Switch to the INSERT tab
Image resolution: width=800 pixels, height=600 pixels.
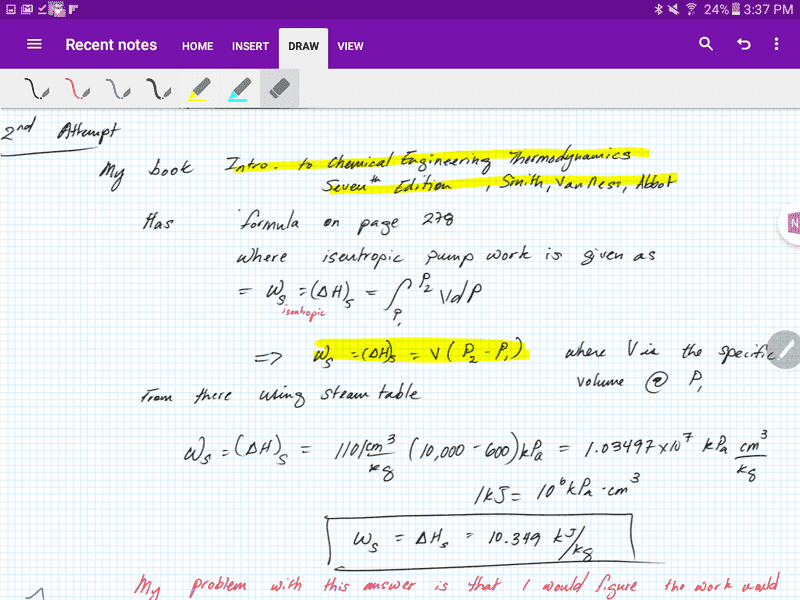tap(250, 46)
